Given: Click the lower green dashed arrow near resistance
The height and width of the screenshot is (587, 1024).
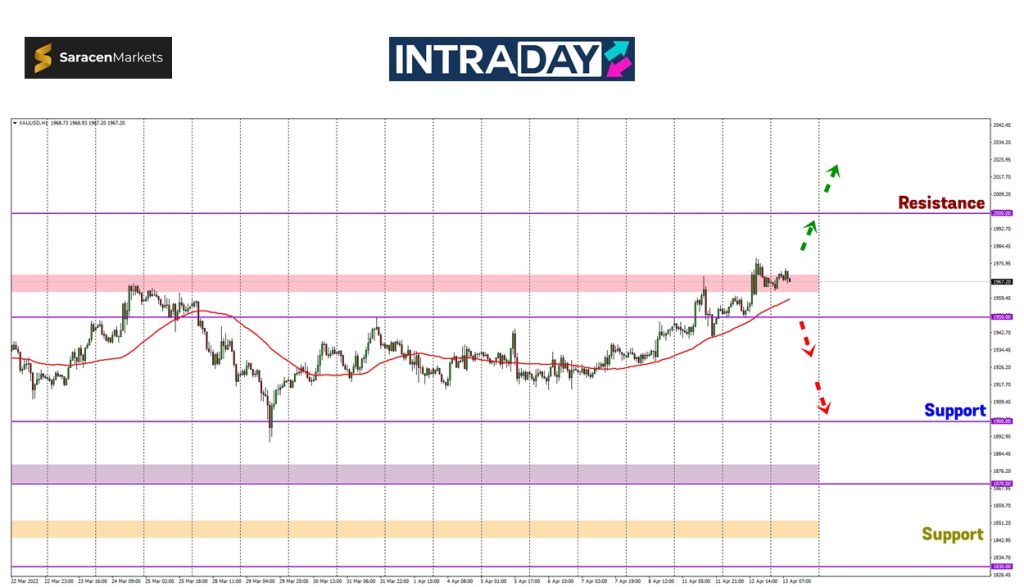Looking at the screenshot, I should pos(807,236).
